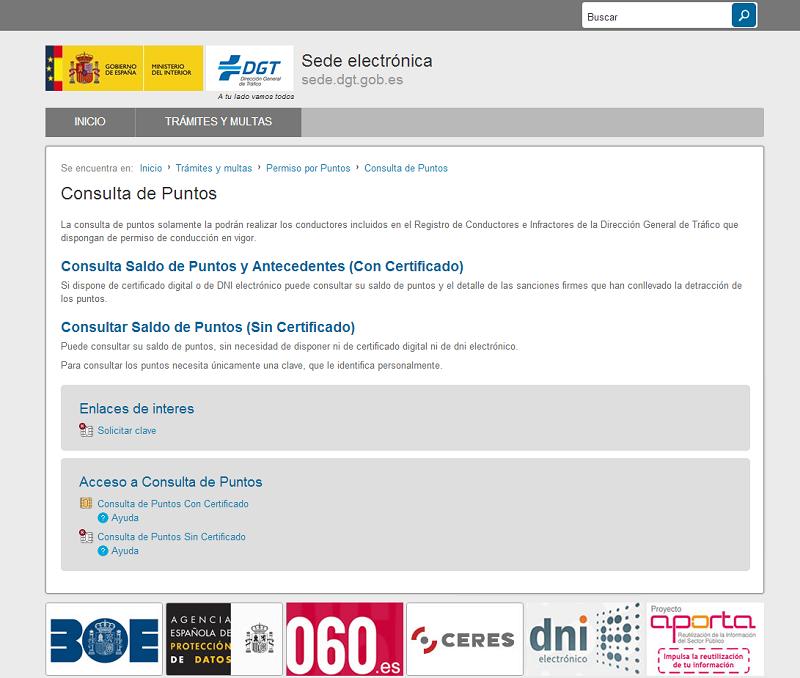
Task: Click the DGT logo in header
Action: click(249, 68)
